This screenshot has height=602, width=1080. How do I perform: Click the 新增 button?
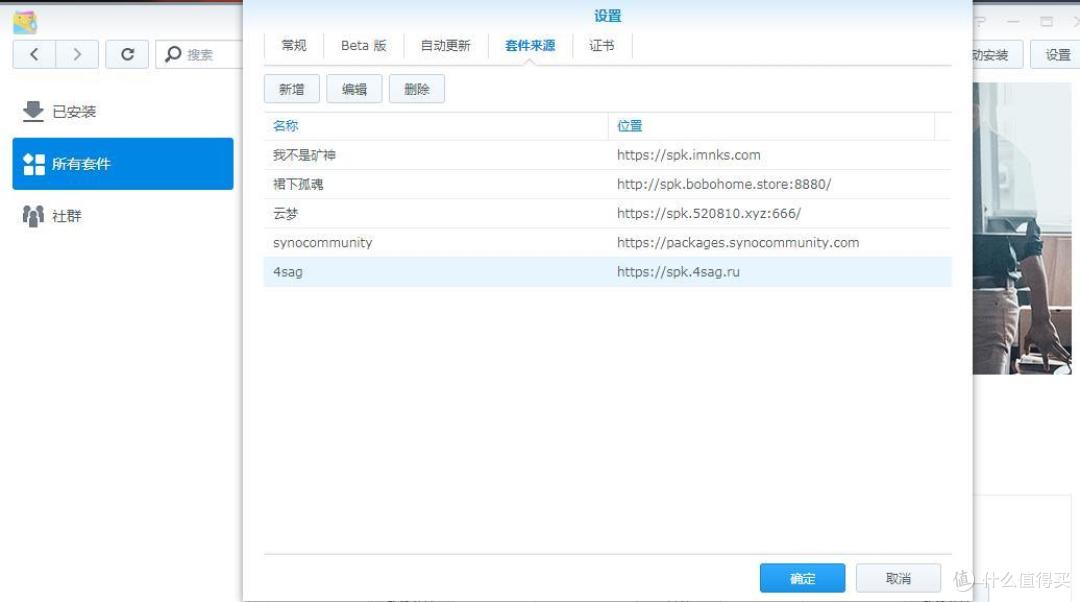[x=291, y=89]
